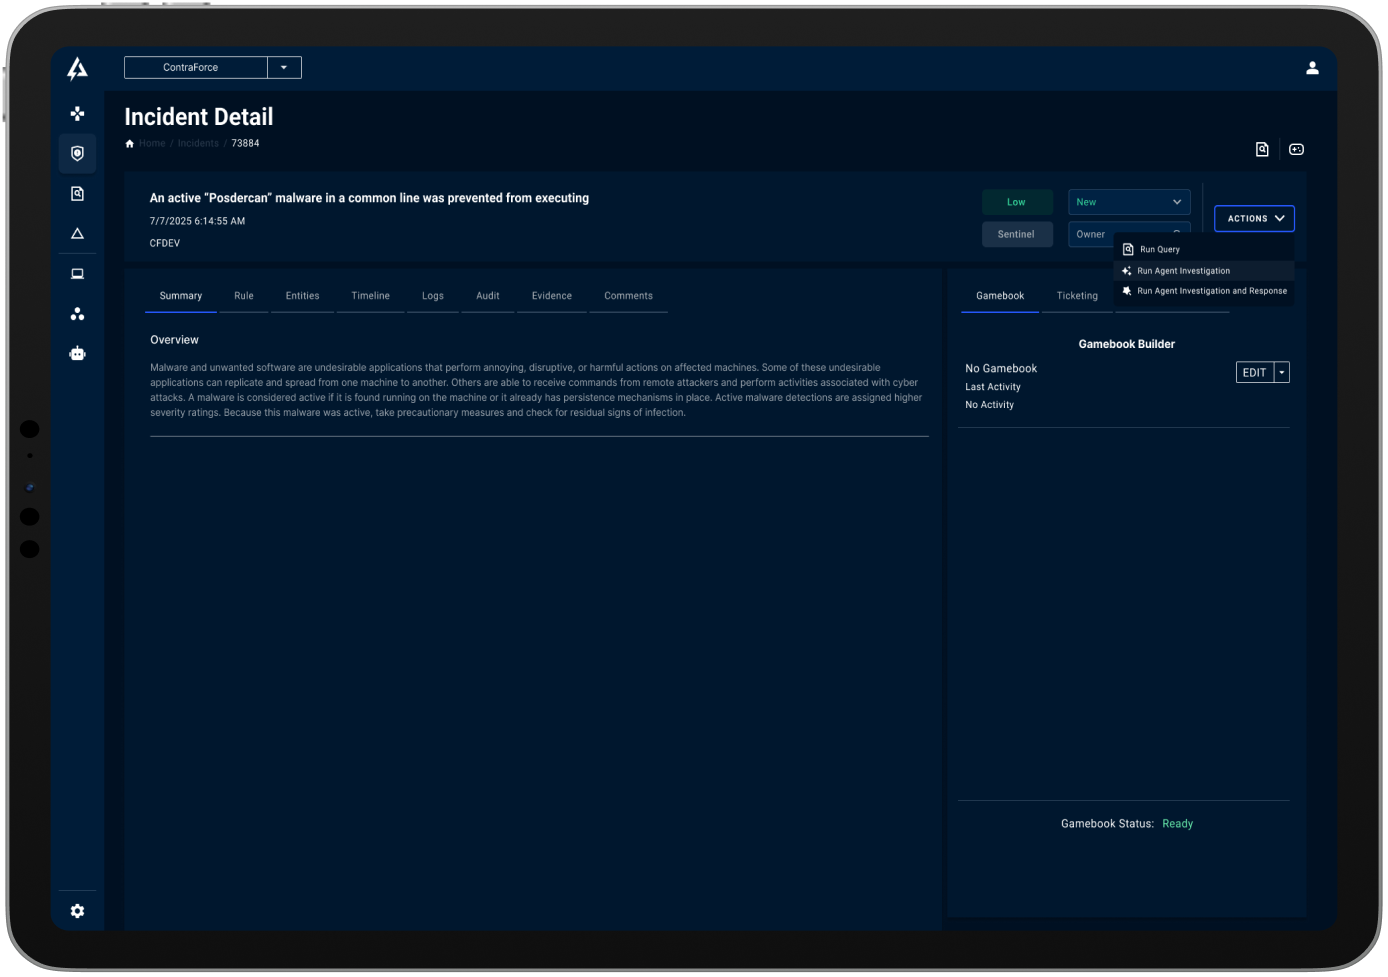Open the Incidents breadcrumb link
This screenshot has width=1388, height=977.
click(x=198, y=143)
